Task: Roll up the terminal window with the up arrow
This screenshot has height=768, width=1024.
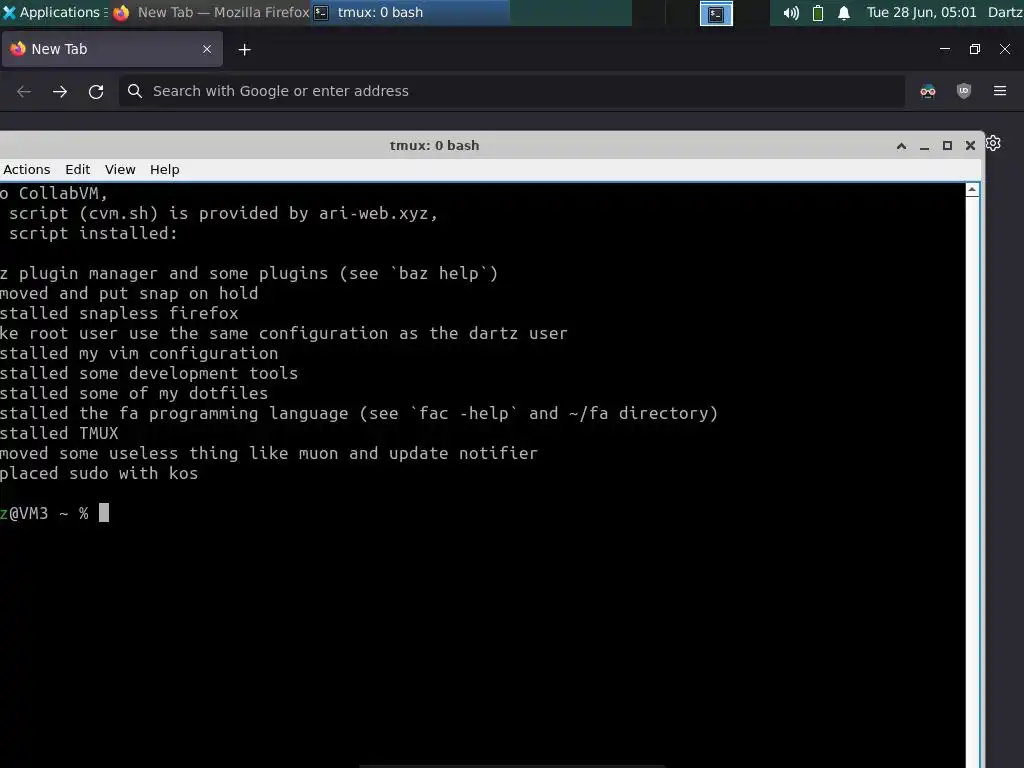Action: (901, 146)
